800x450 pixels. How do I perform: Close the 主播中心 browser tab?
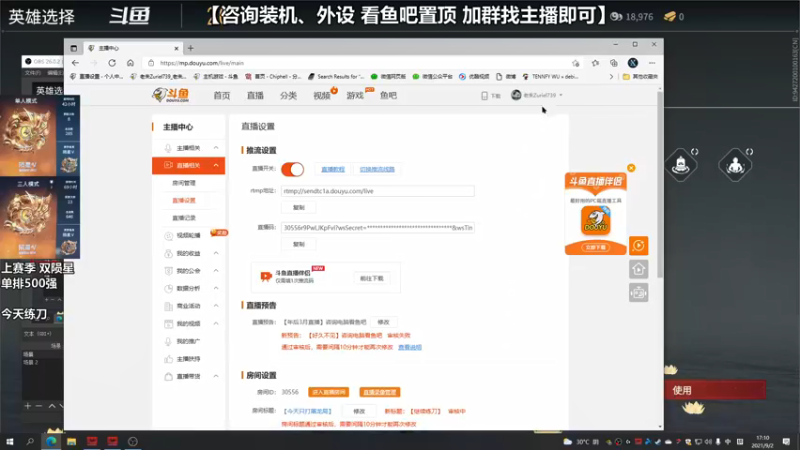176,48
